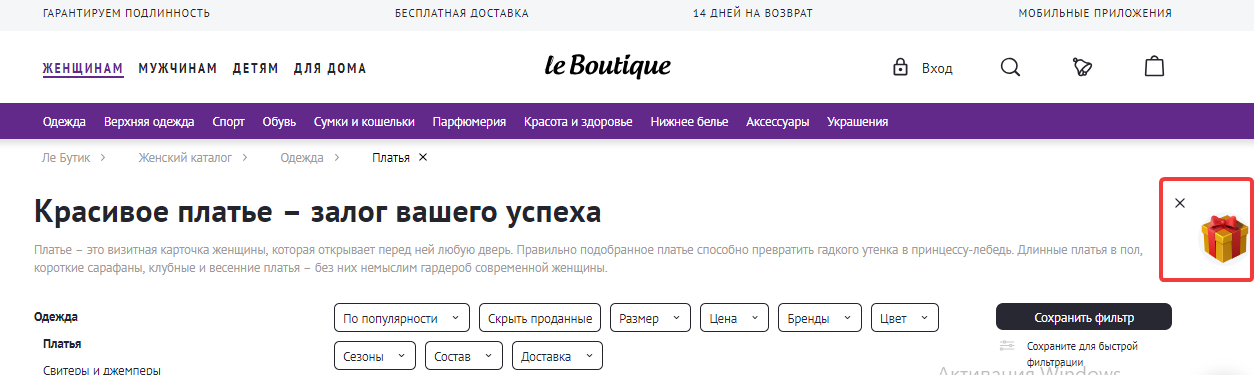Image resolution: width=1254 pixels, height=375 pixels.
Task: Click МОБИЛЬНЫЕ ПРИЛОЖЕНИЯ link
Action: [x=1095, y=14]
